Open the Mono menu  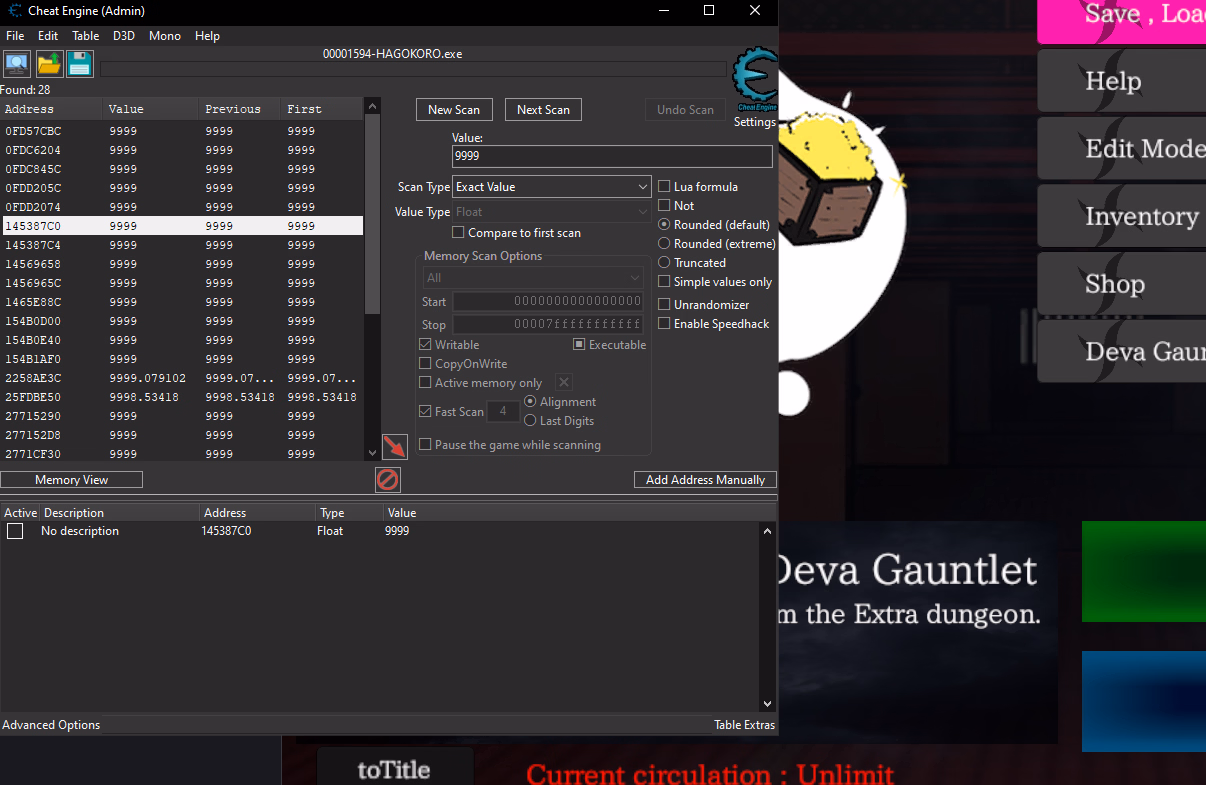[x=165, y=36]
